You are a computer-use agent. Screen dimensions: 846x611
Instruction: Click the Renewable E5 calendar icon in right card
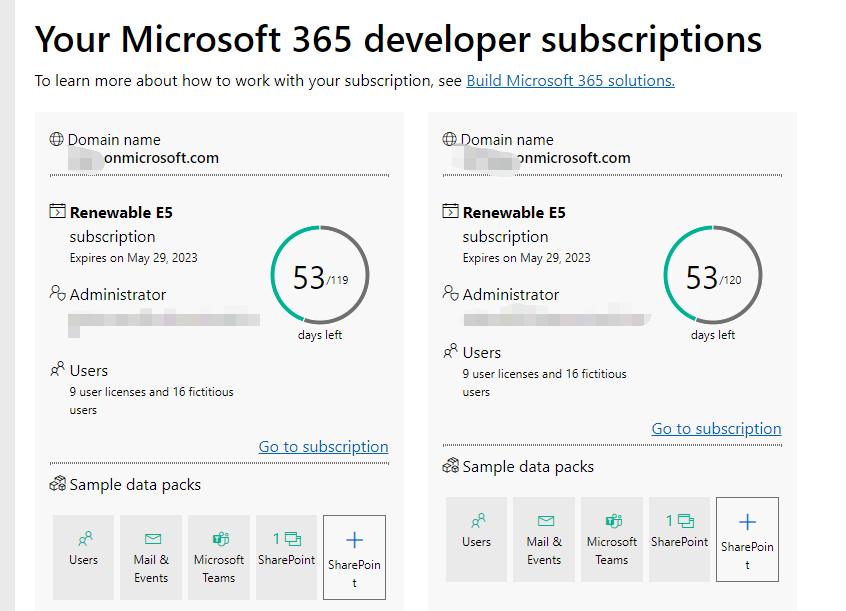point(450,212)
